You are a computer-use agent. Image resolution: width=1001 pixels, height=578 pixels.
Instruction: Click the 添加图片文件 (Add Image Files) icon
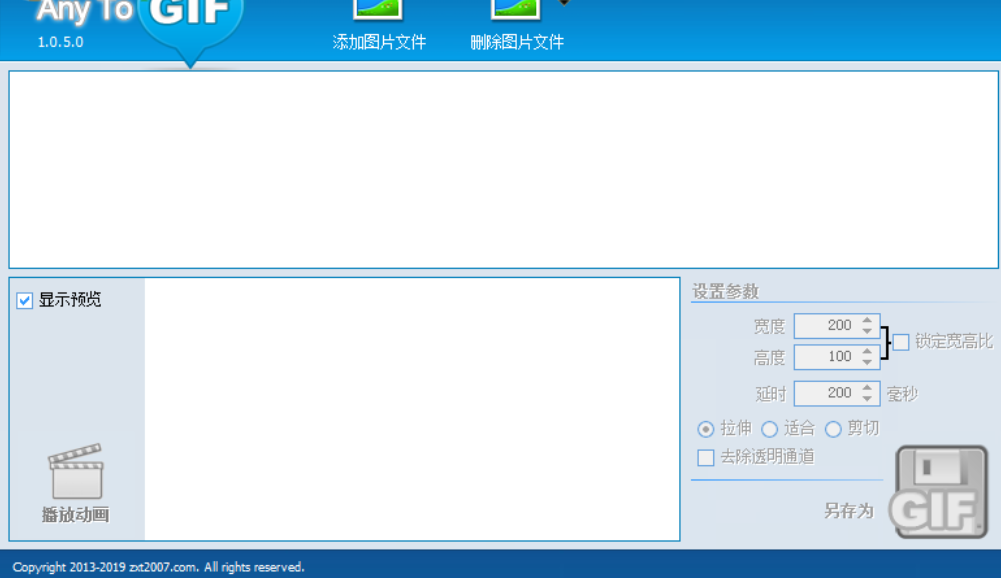[380, 12]
